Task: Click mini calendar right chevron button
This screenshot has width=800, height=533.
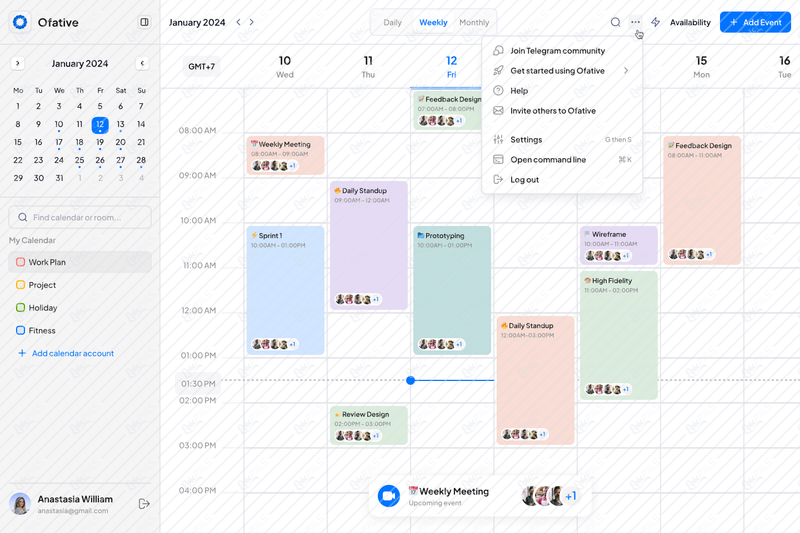Action: click(x=18, y=63)
